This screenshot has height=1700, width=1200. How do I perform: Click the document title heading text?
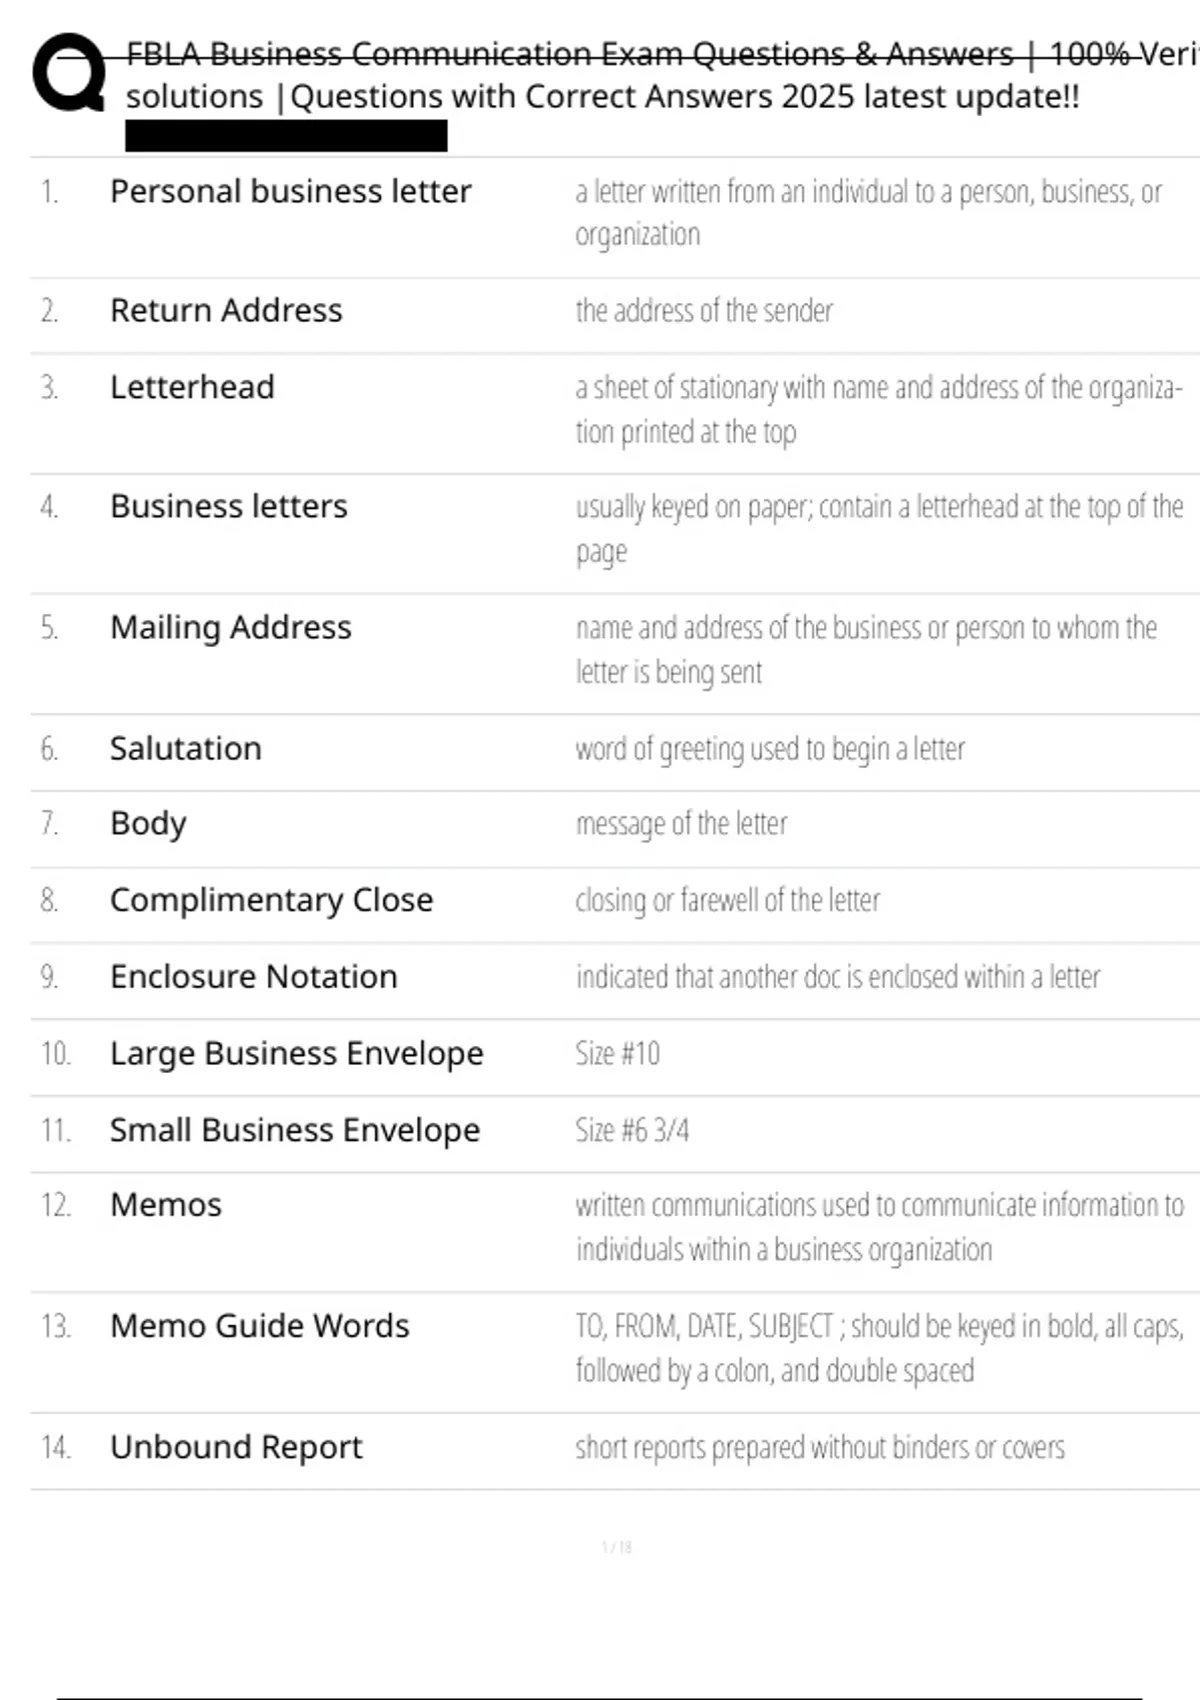click(662, 75)
